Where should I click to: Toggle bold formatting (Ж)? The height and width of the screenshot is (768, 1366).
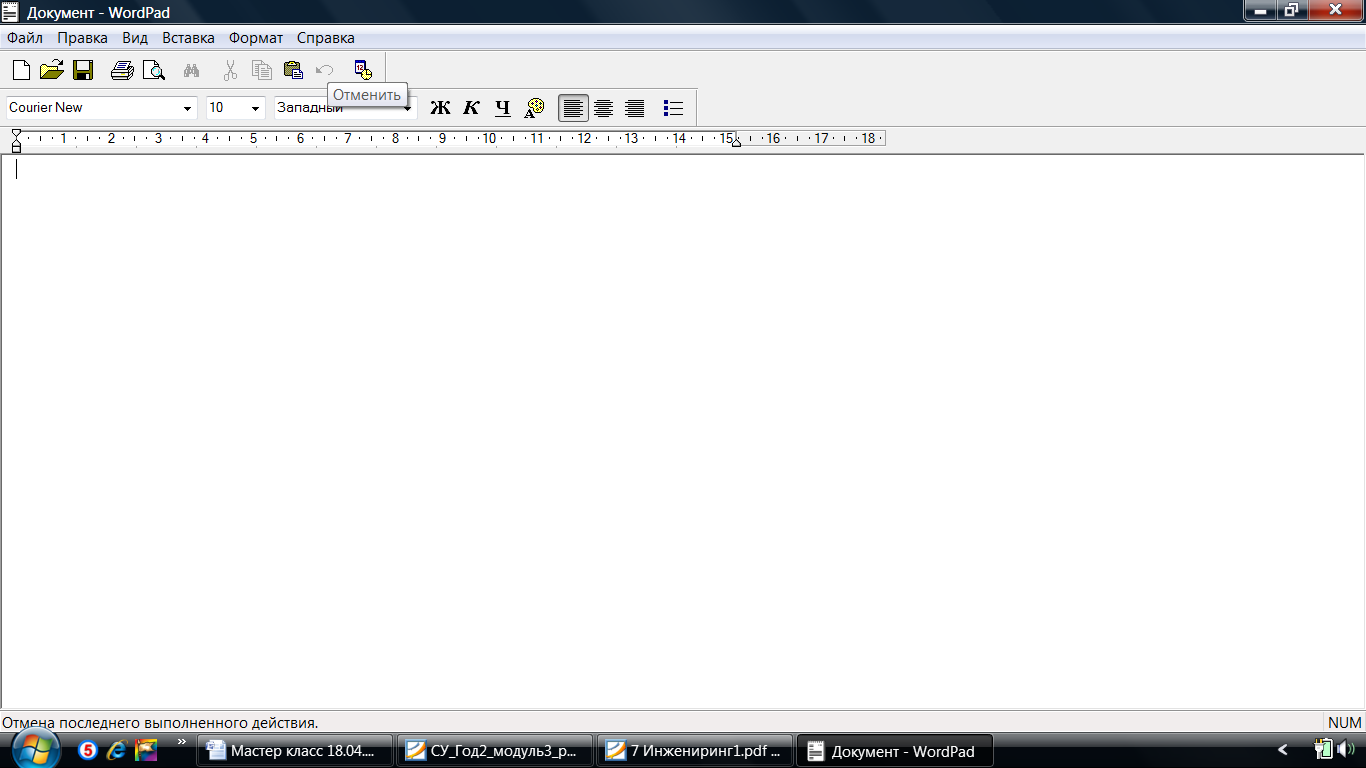pyautogui.click(x=440, y=108)
